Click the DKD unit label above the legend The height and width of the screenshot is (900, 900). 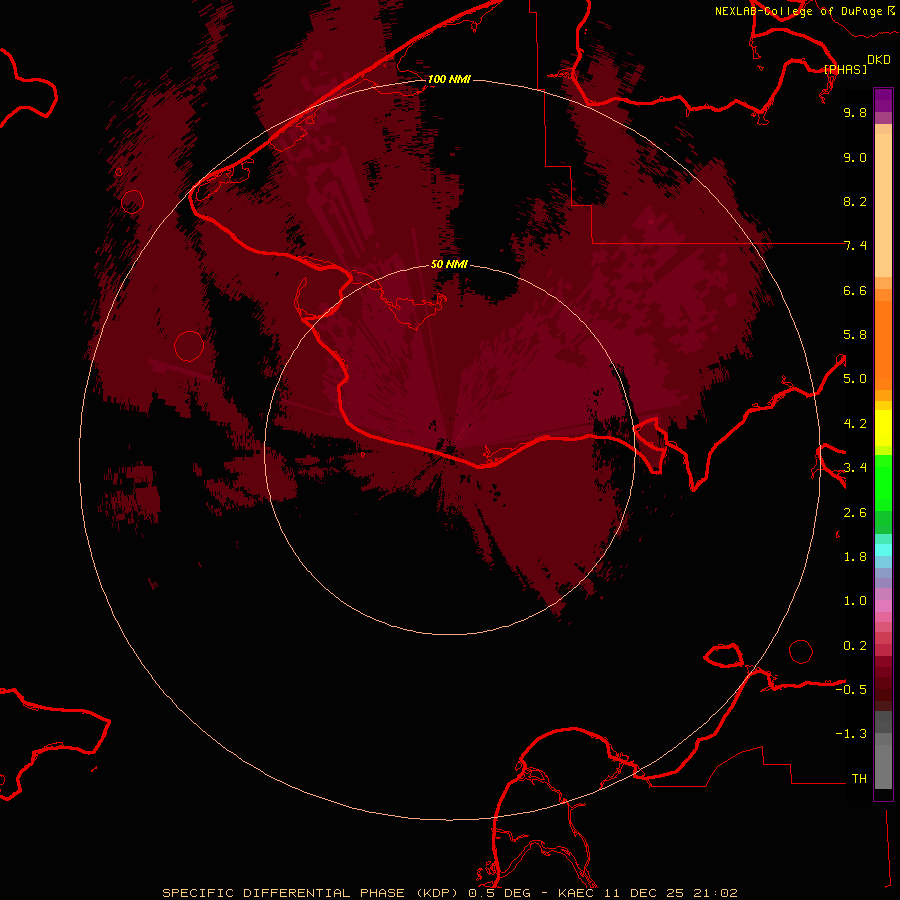point(878,60)
